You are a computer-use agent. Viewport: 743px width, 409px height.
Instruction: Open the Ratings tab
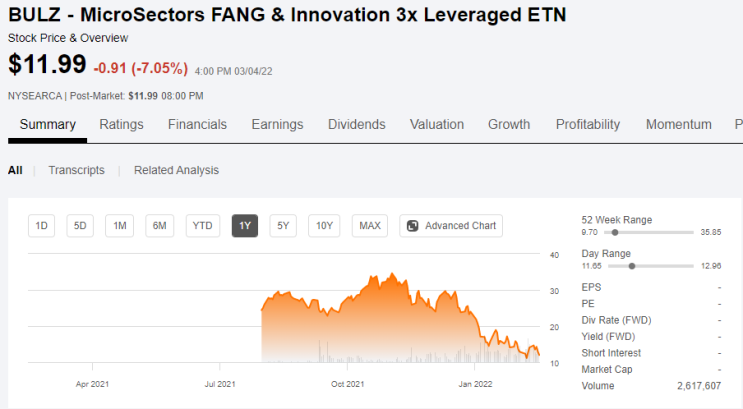tap(121, 124)
